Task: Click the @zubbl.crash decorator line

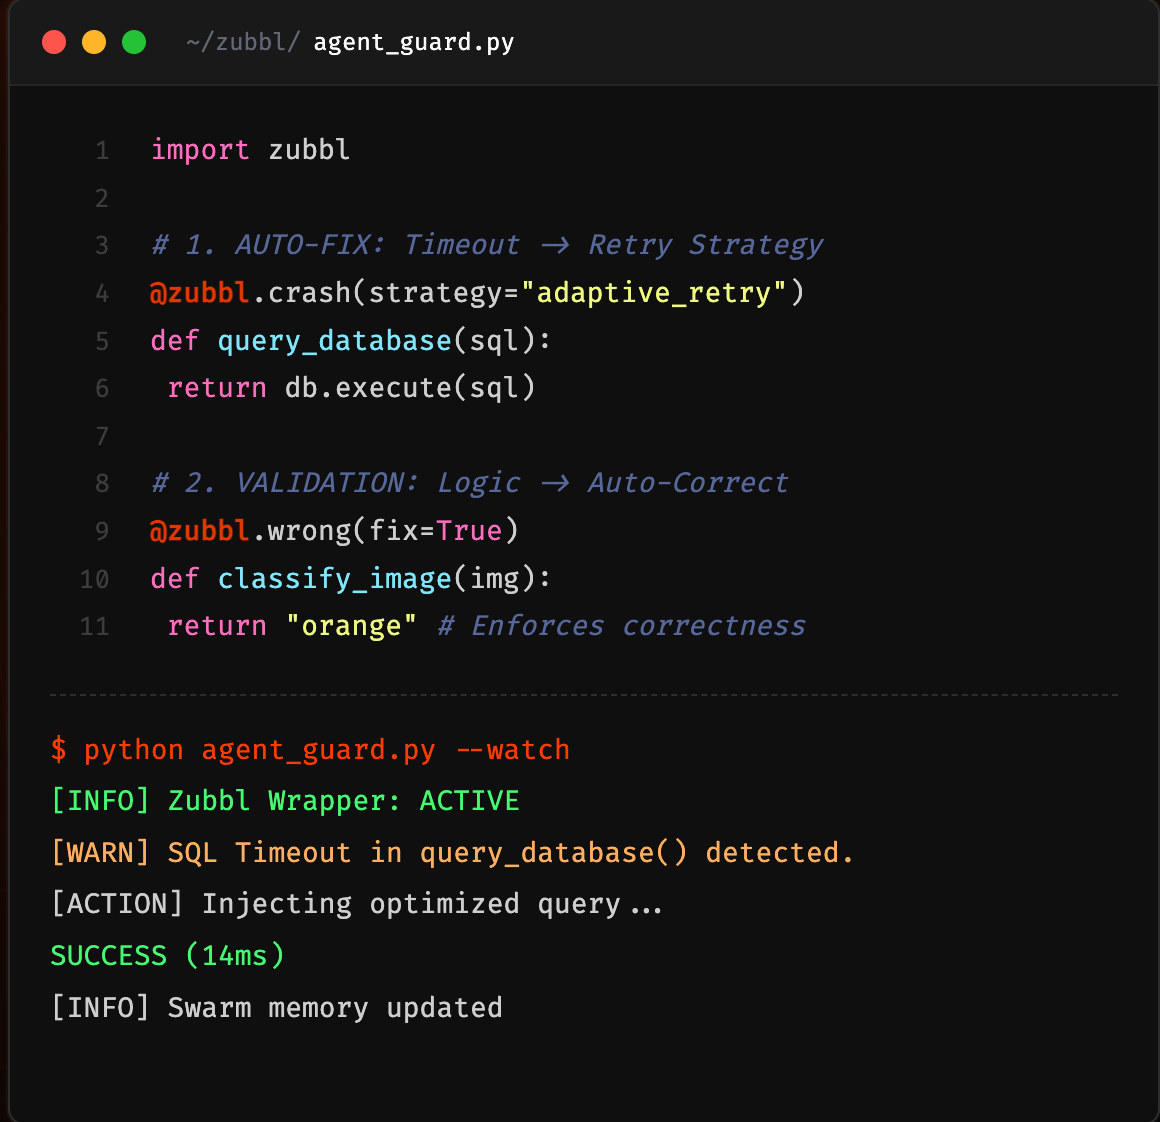Action: [x=476, y=293]
